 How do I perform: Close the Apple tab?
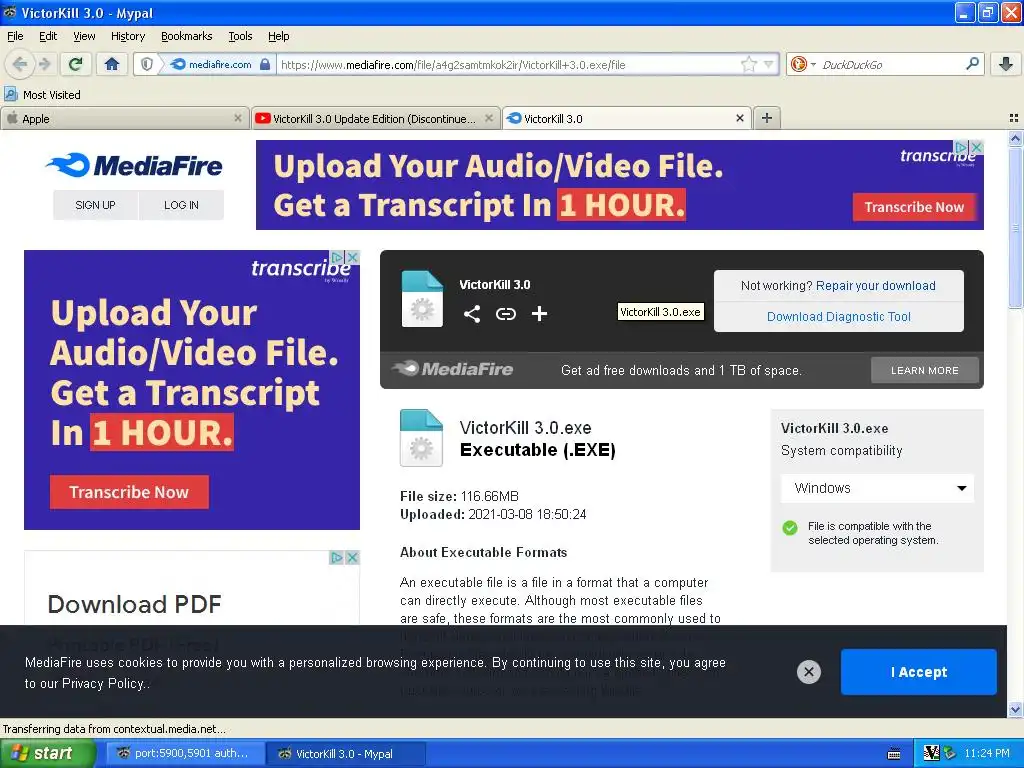pyautogui.click(x=238, y=118)
